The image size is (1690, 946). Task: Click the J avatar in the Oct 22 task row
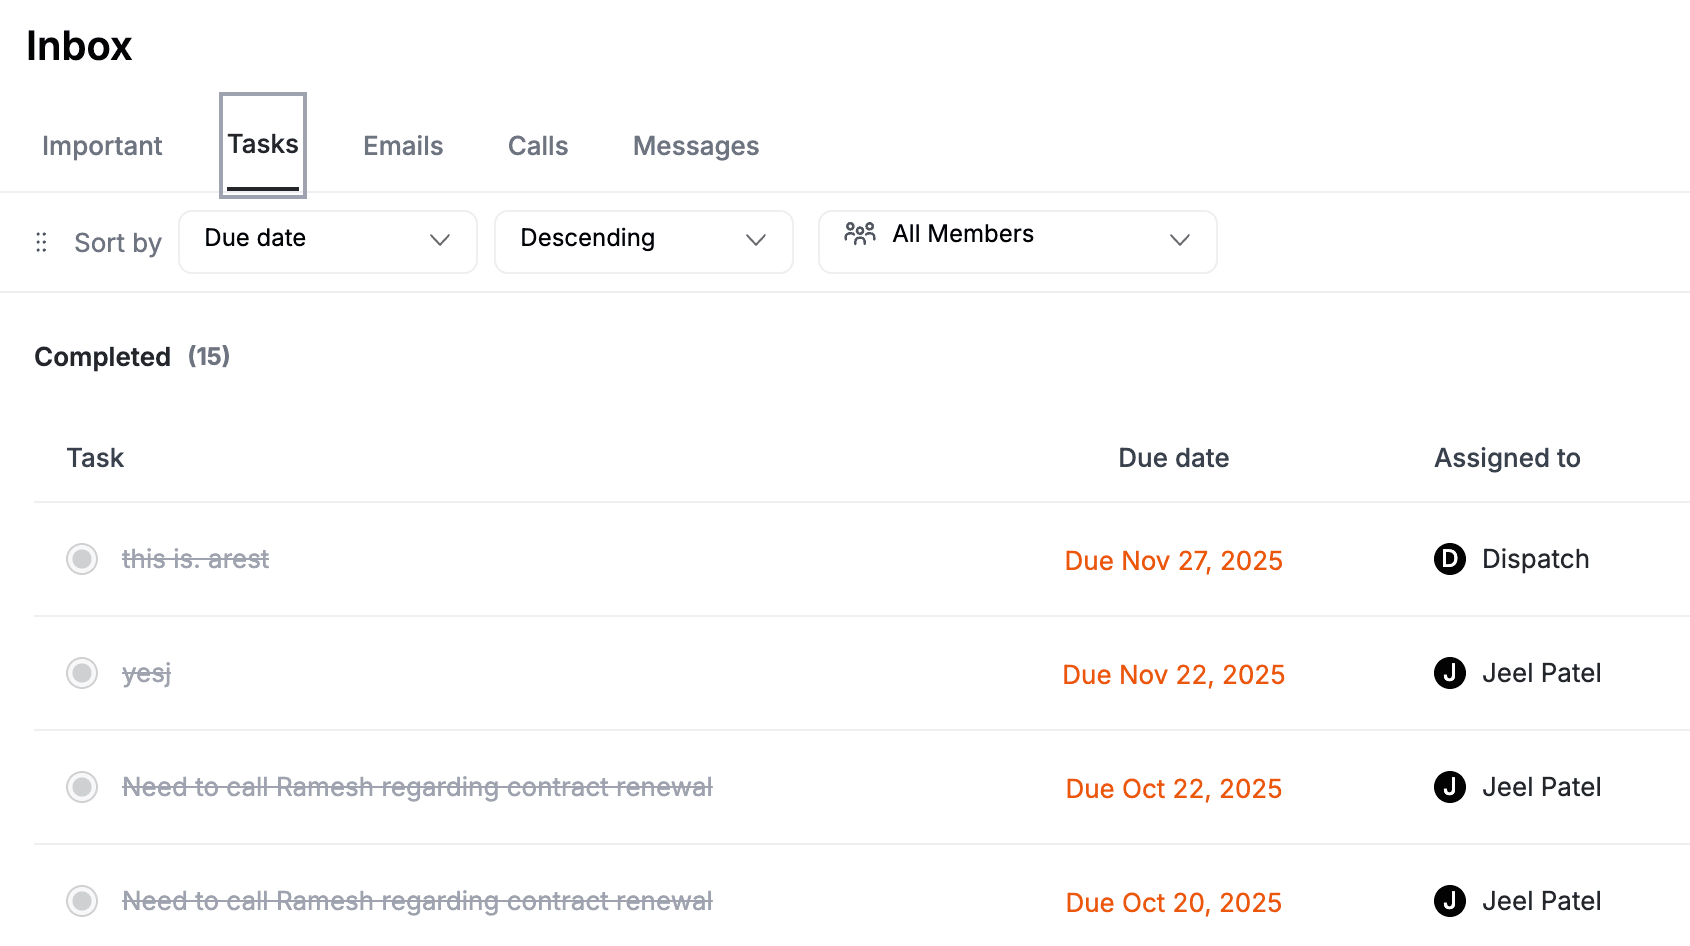pyautogui.click(x=1450, y=787)
